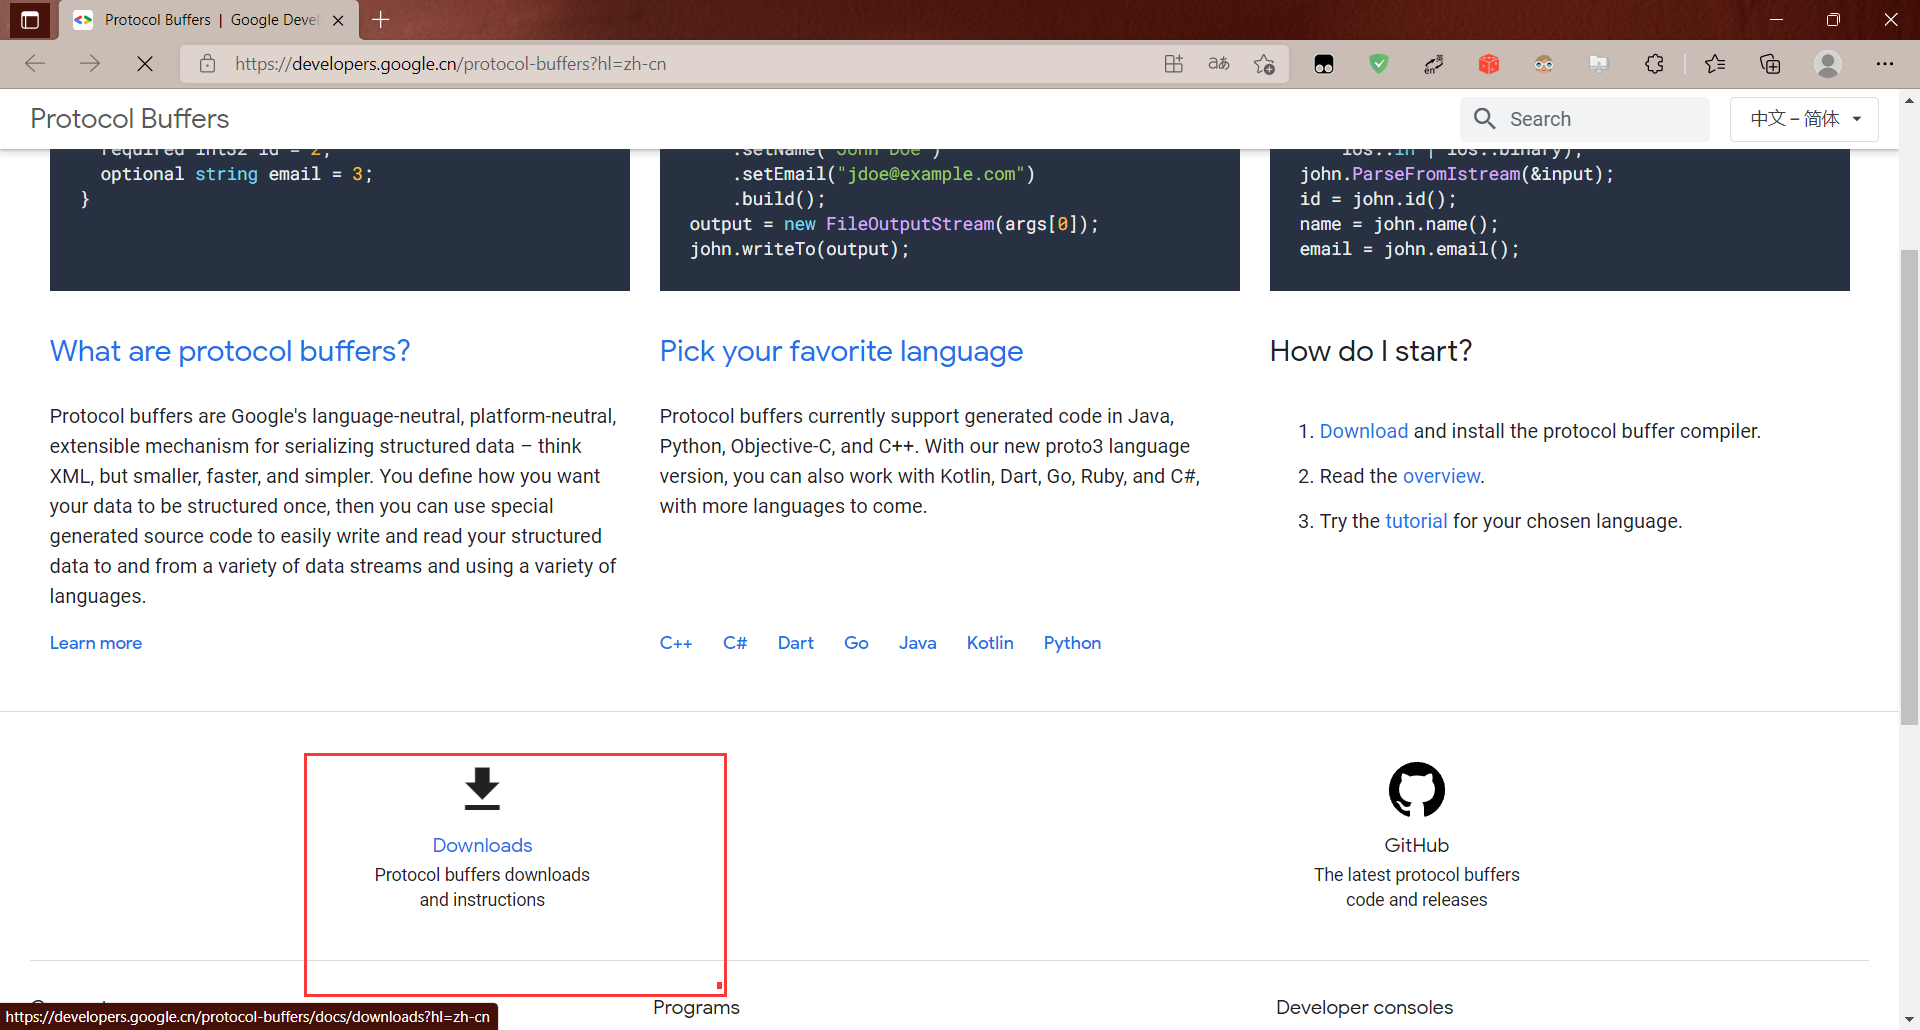Viewport: 1920px width, 1030px height.
Task: Open the green shield extension
Action: (x=1379, y=64)
